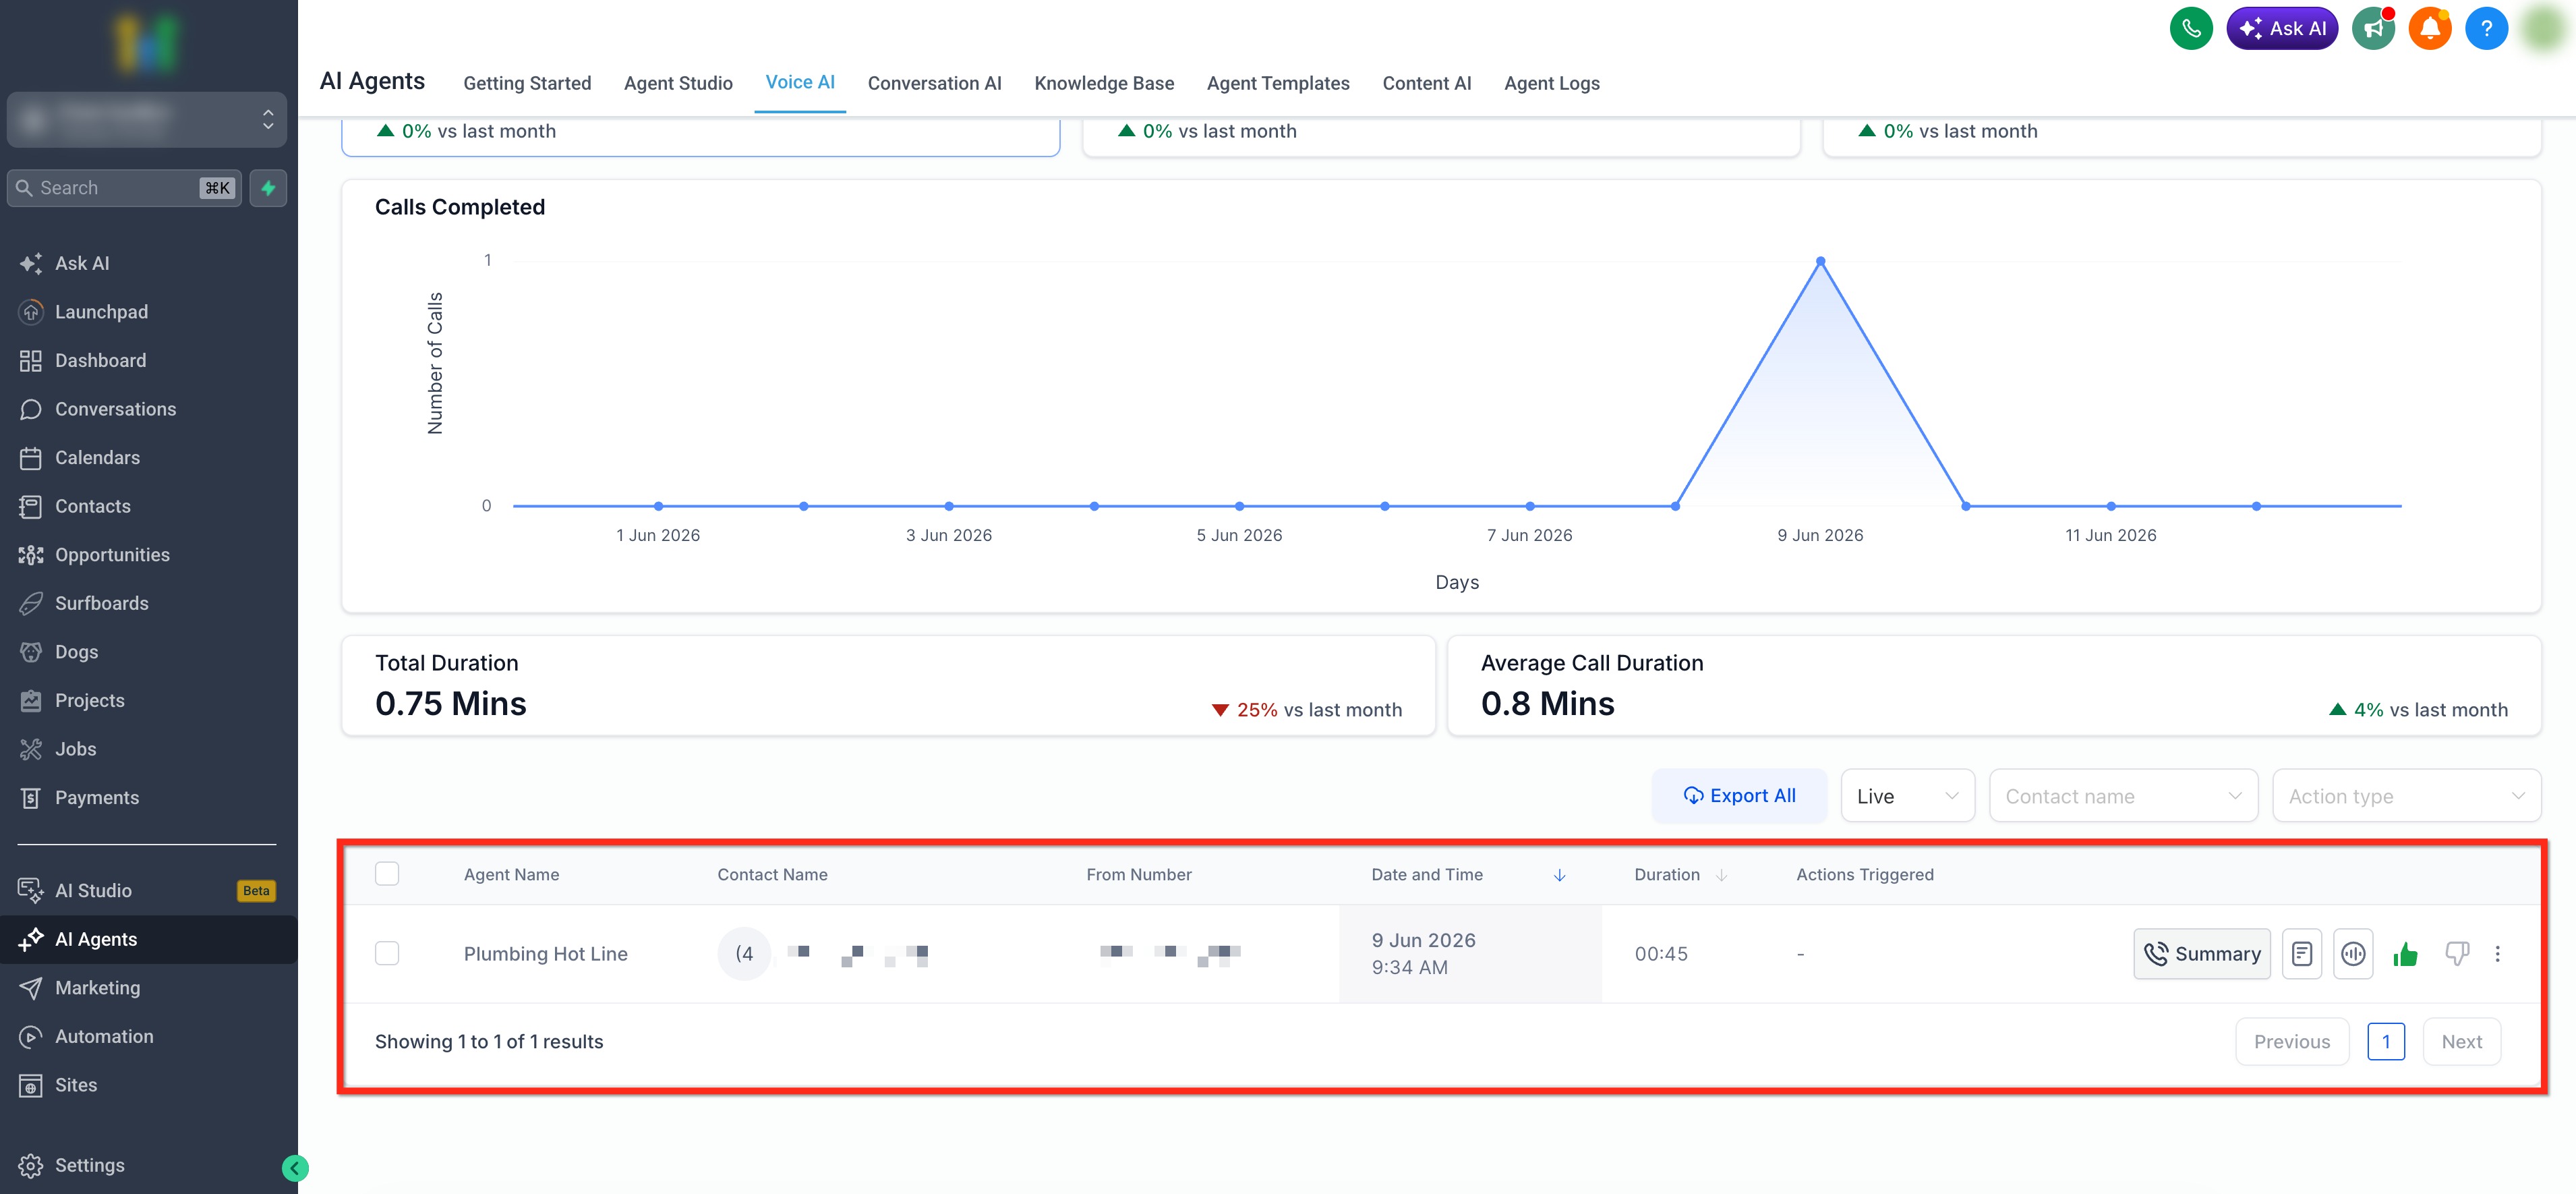Select AI Agents in the sidebar

tap(148, 939)
